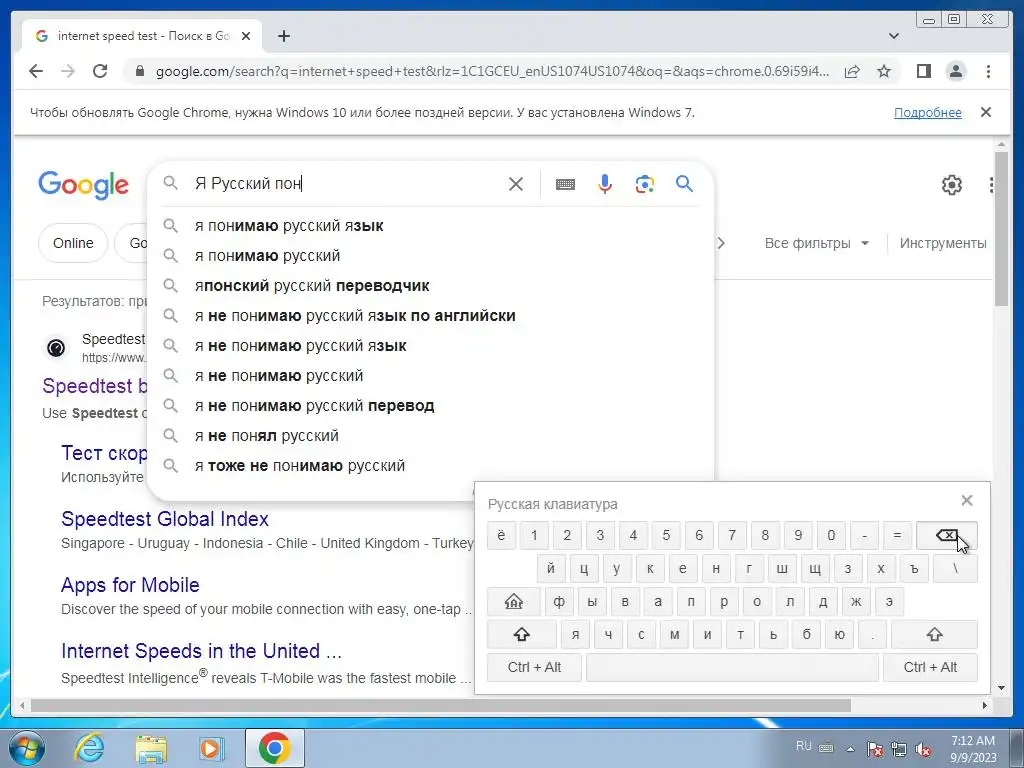The image size is (1024, 768).
Task: Open the Action Center flag tray icon
Action: coord(875,749)
